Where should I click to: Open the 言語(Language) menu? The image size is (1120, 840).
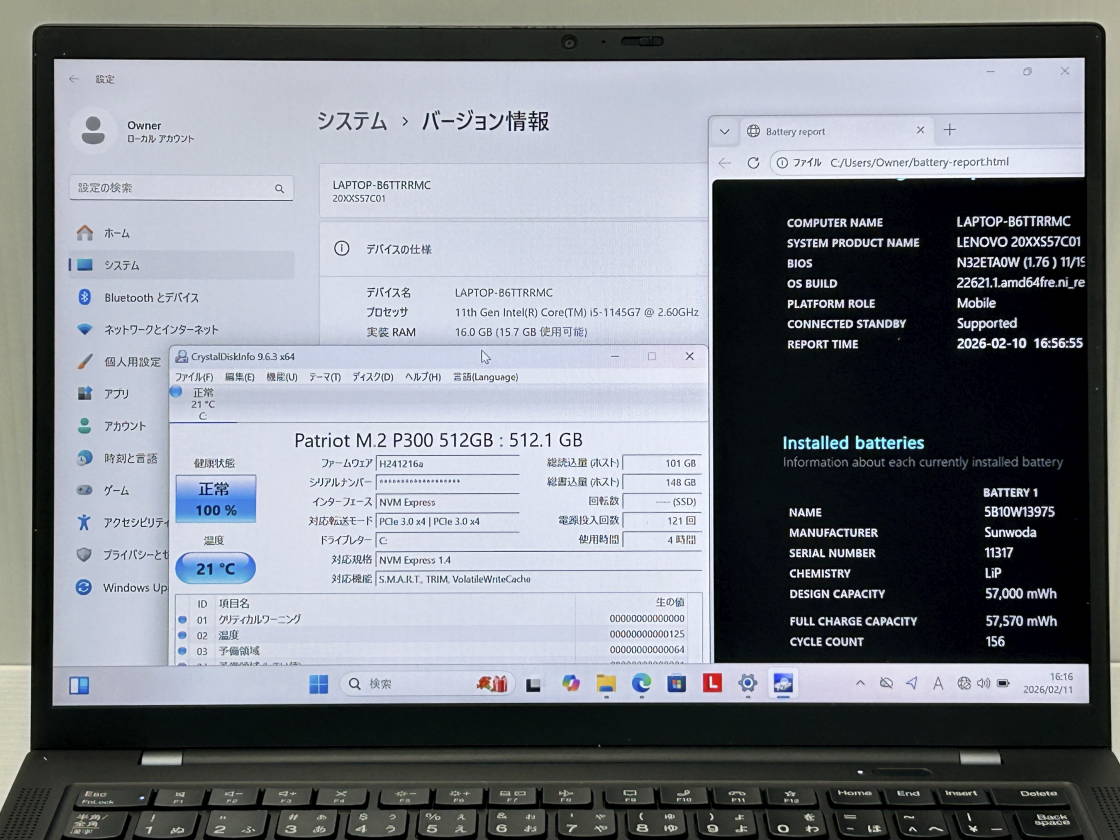[485, 377]
